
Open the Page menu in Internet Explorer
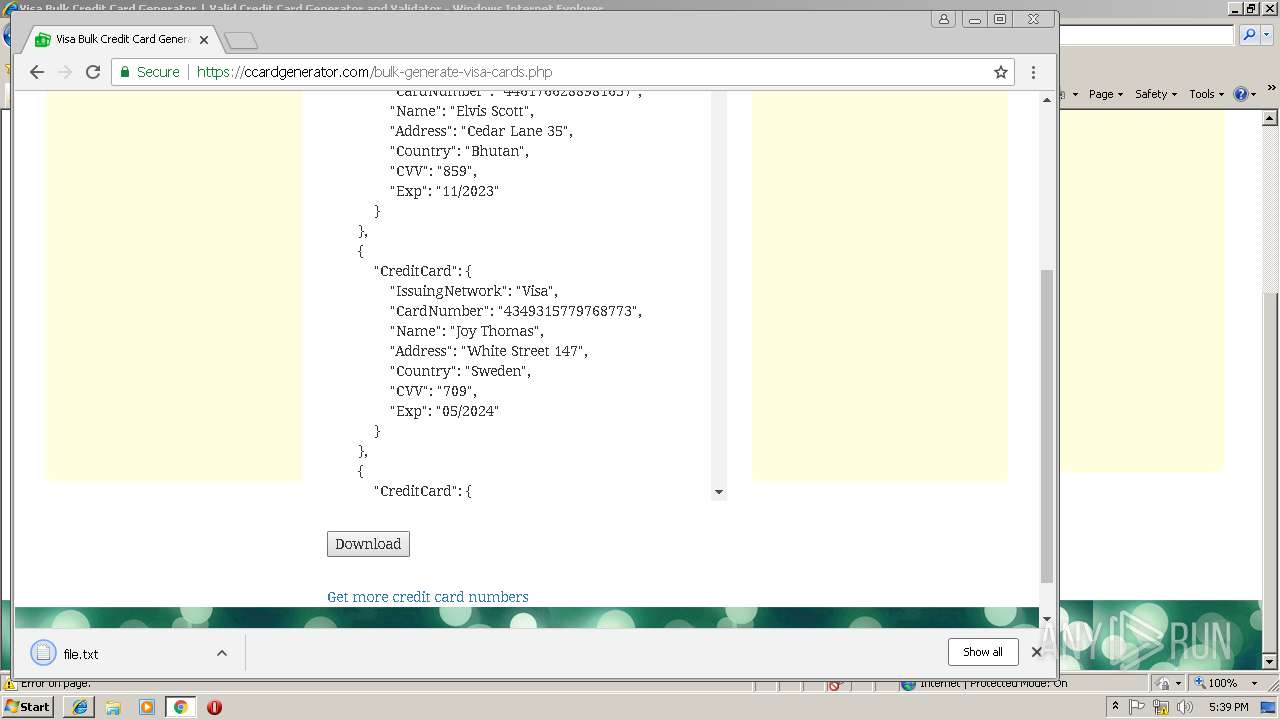pyautogui.click(x=1105, y=94)
